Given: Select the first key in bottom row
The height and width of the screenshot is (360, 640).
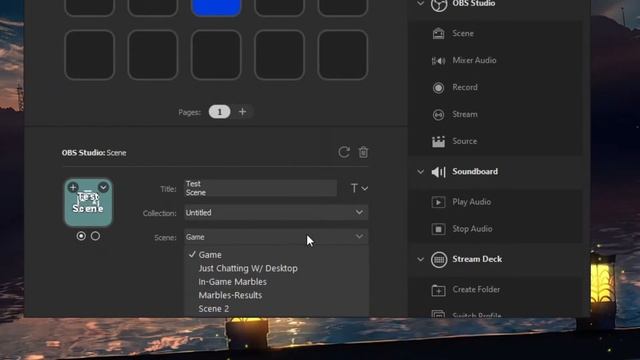Looking at the screenshot, I should point(89,55).
